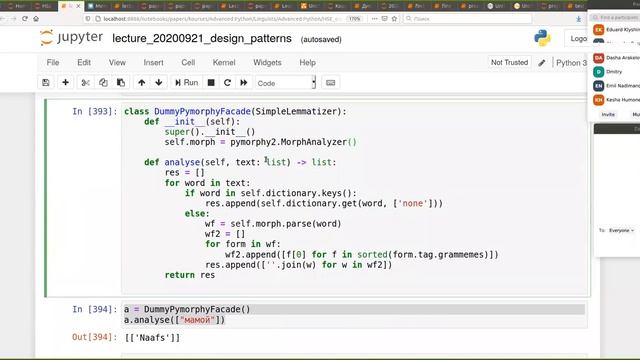
Task: Select participant Kesha in the list
Action: point(616,100)
